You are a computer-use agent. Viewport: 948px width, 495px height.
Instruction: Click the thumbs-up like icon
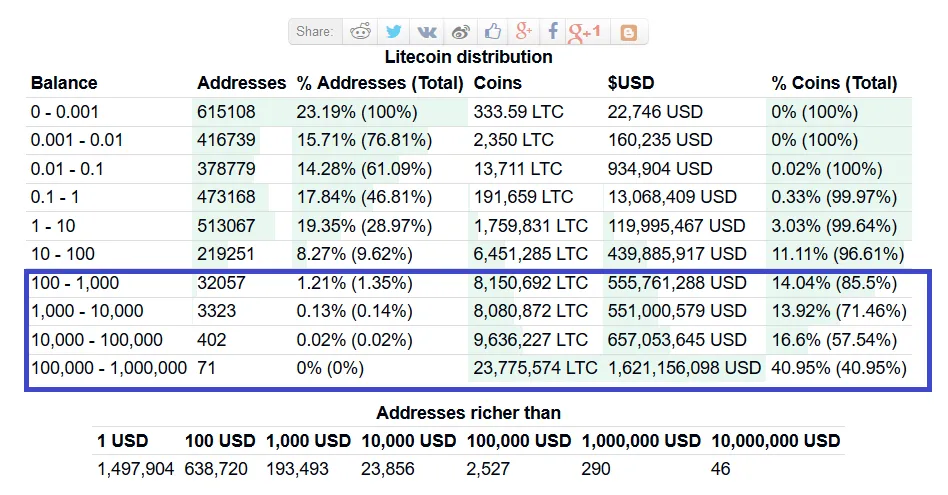coord(493,31)
